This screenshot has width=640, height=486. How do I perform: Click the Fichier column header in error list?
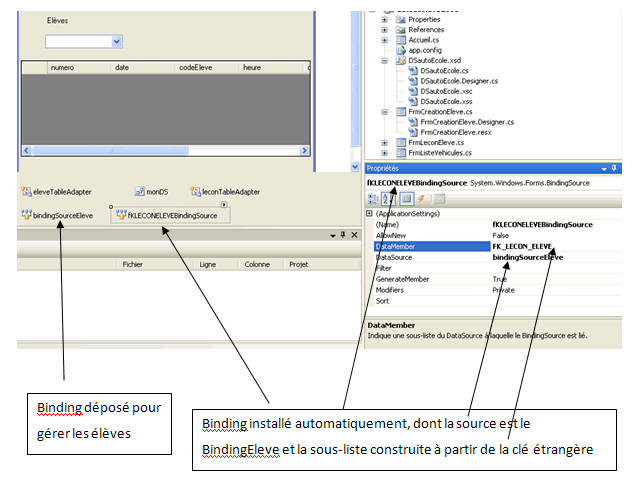(x=132, y=265)
